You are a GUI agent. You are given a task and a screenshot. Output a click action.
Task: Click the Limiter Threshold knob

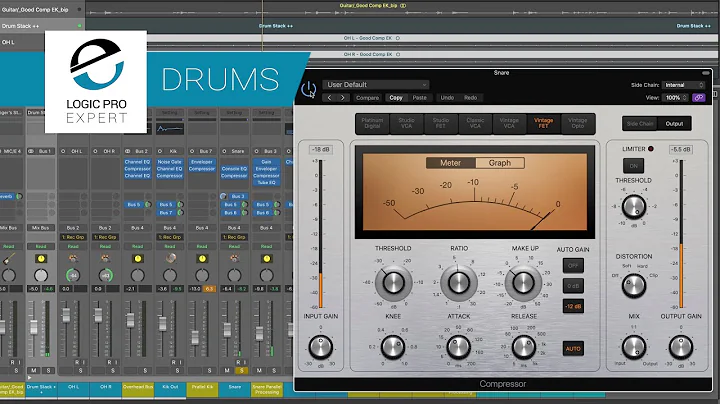634,207
